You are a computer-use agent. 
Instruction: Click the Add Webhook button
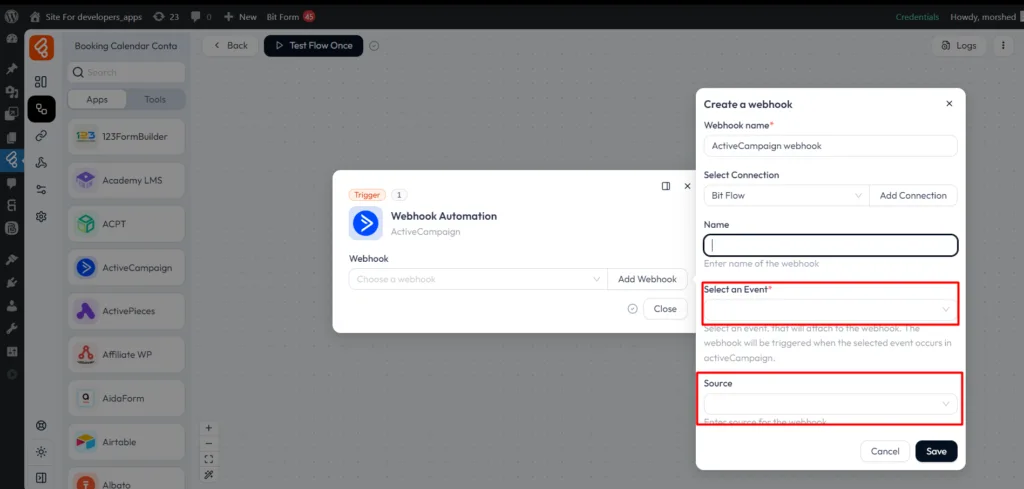pyautogui.click(x=647, y=279)
